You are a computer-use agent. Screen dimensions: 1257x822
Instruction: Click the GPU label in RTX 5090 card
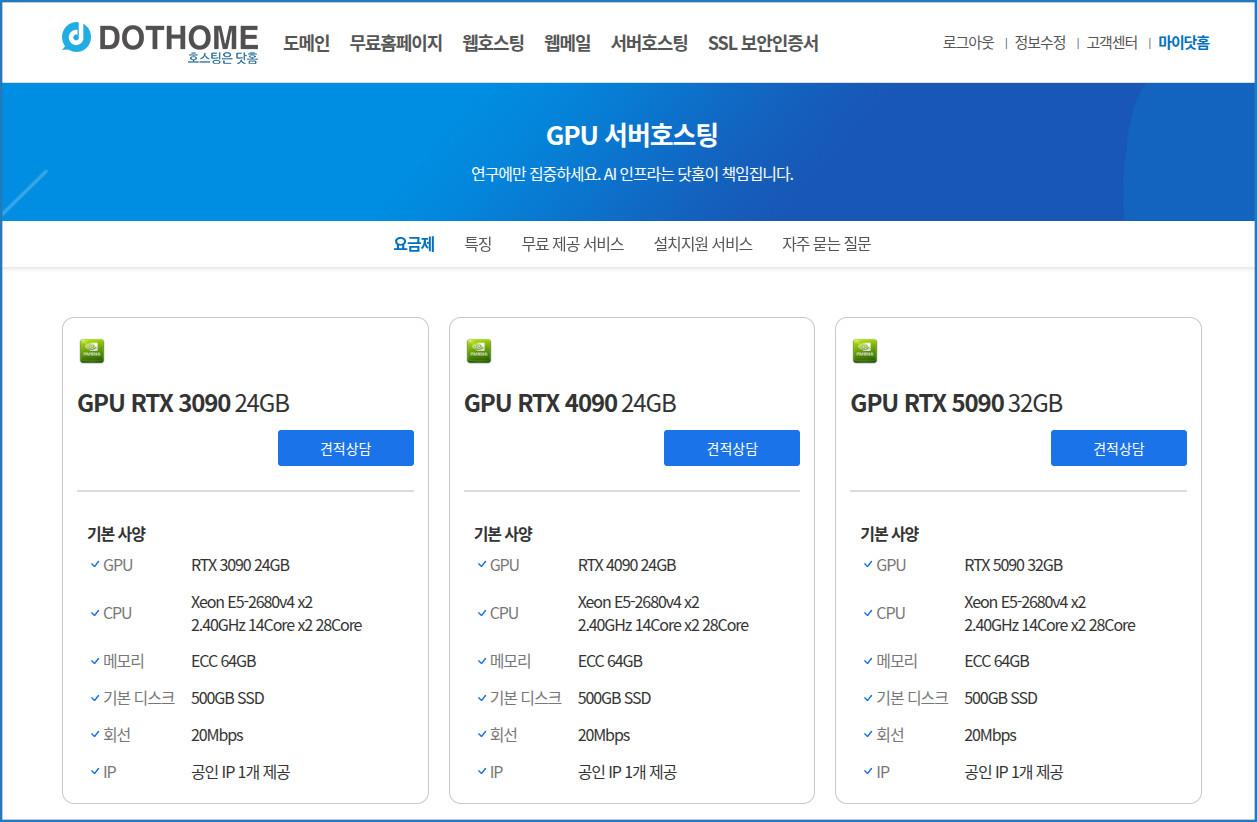891,565
